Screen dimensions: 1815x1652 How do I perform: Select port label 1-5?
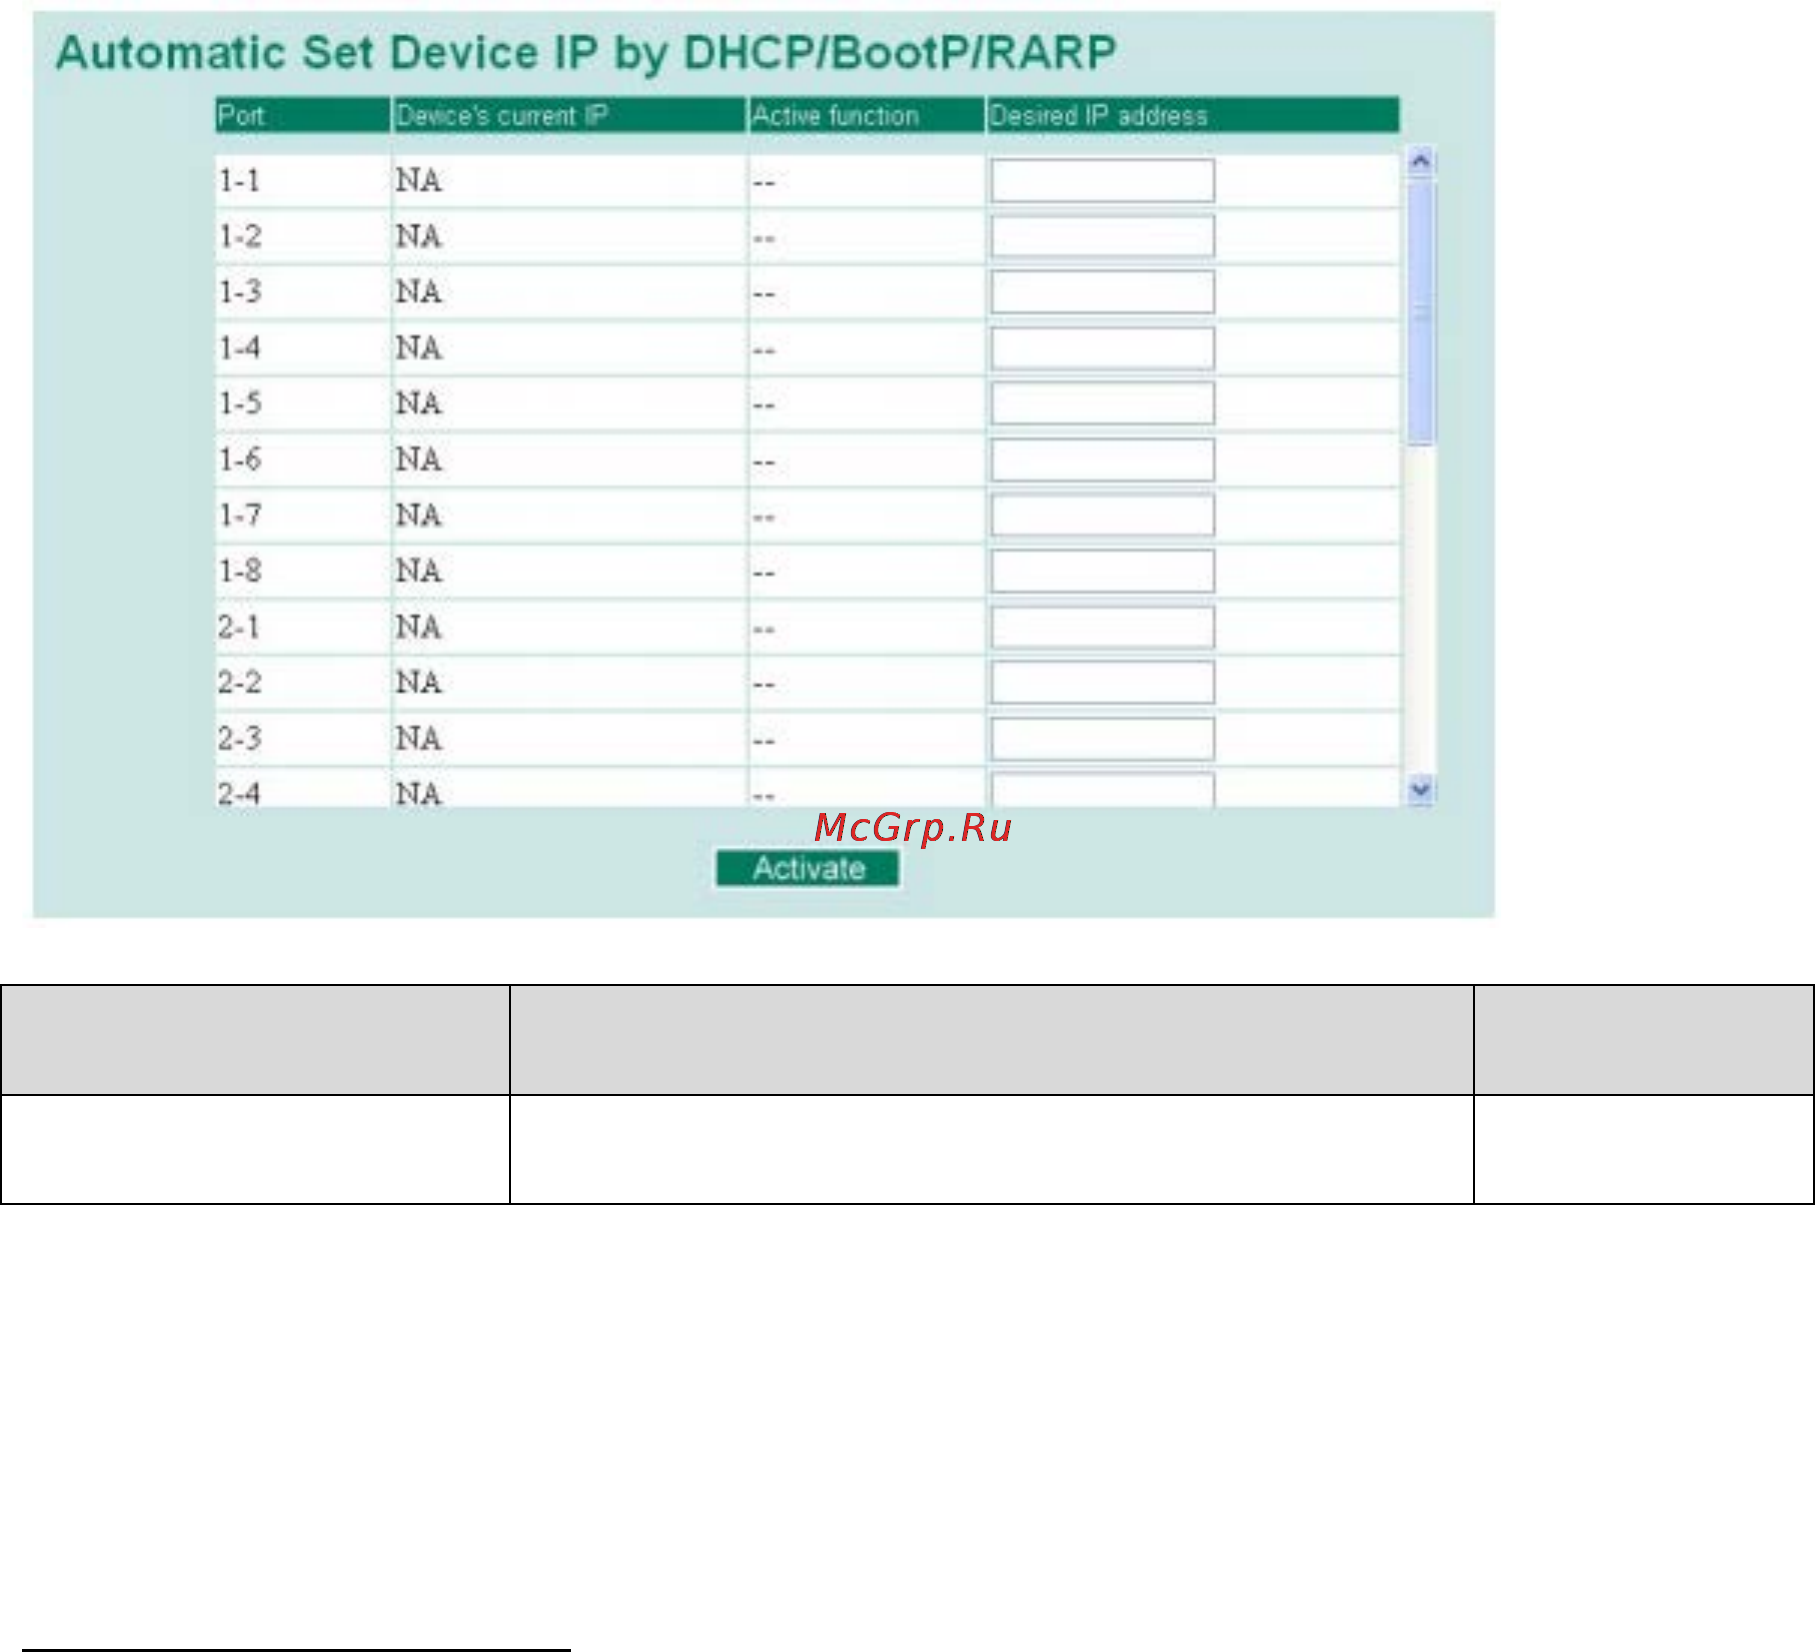pyautogui.click(x=240, y=404)
